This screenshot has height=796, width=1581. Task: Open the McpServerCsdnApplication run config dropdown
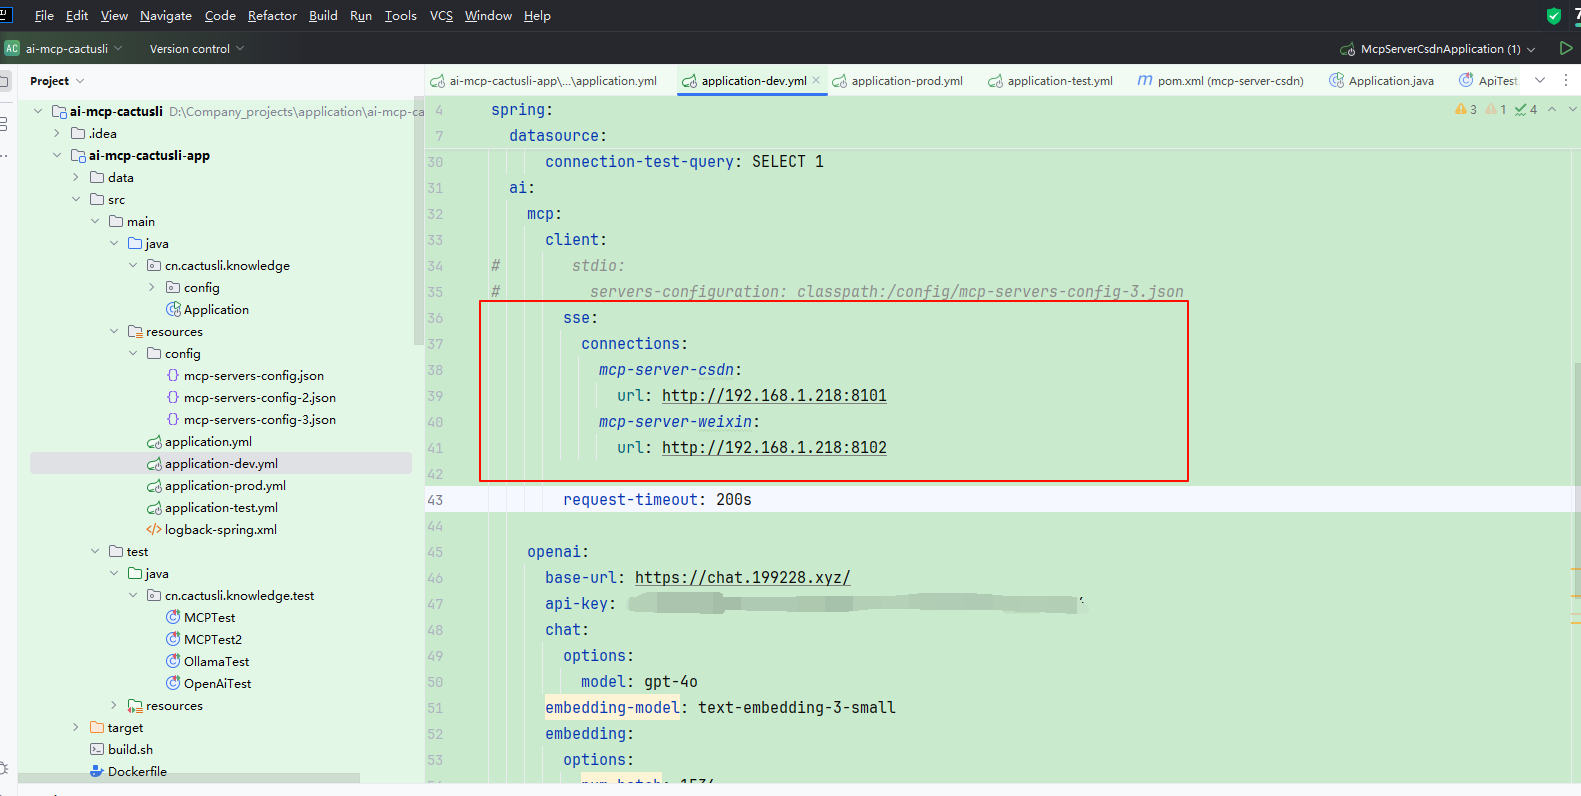[1438, 49]
